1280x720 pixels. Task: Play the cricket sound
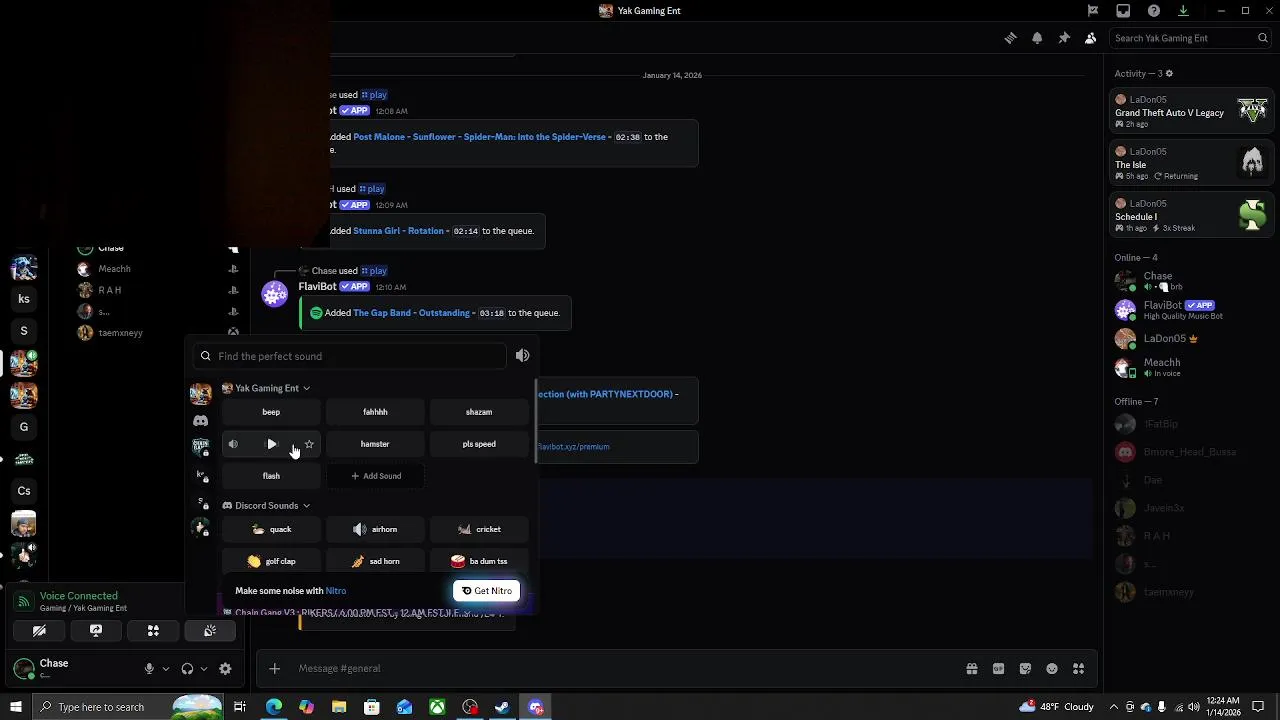pos(479,529)
